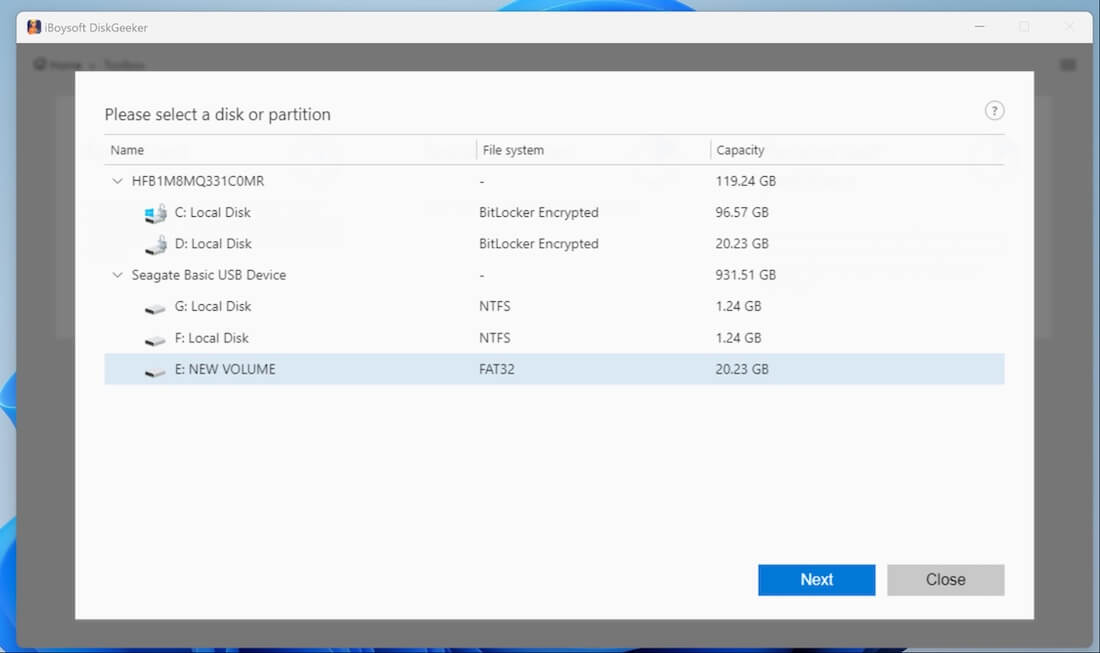Click 1.24 GB in the G: Local Disk row
Viewport: 1100px width, 653px height.
point(738,307)
